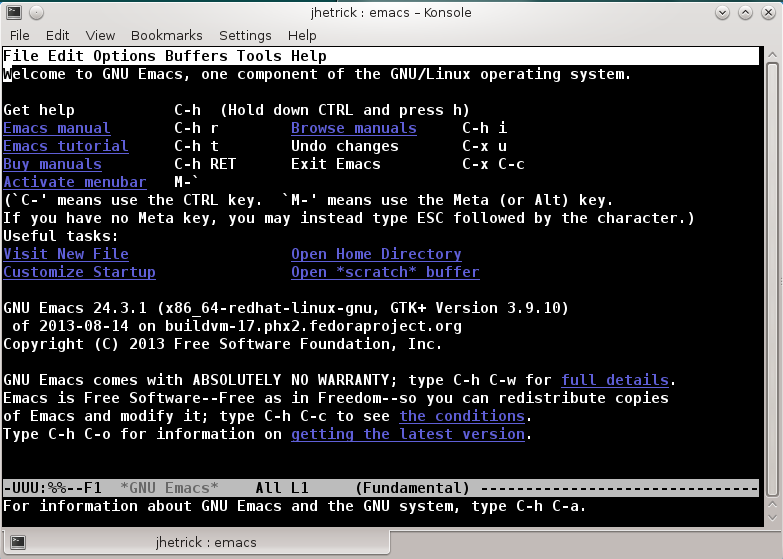Expand the Settings menu
Screen dimensions: 783x559
tap(245, 35)
